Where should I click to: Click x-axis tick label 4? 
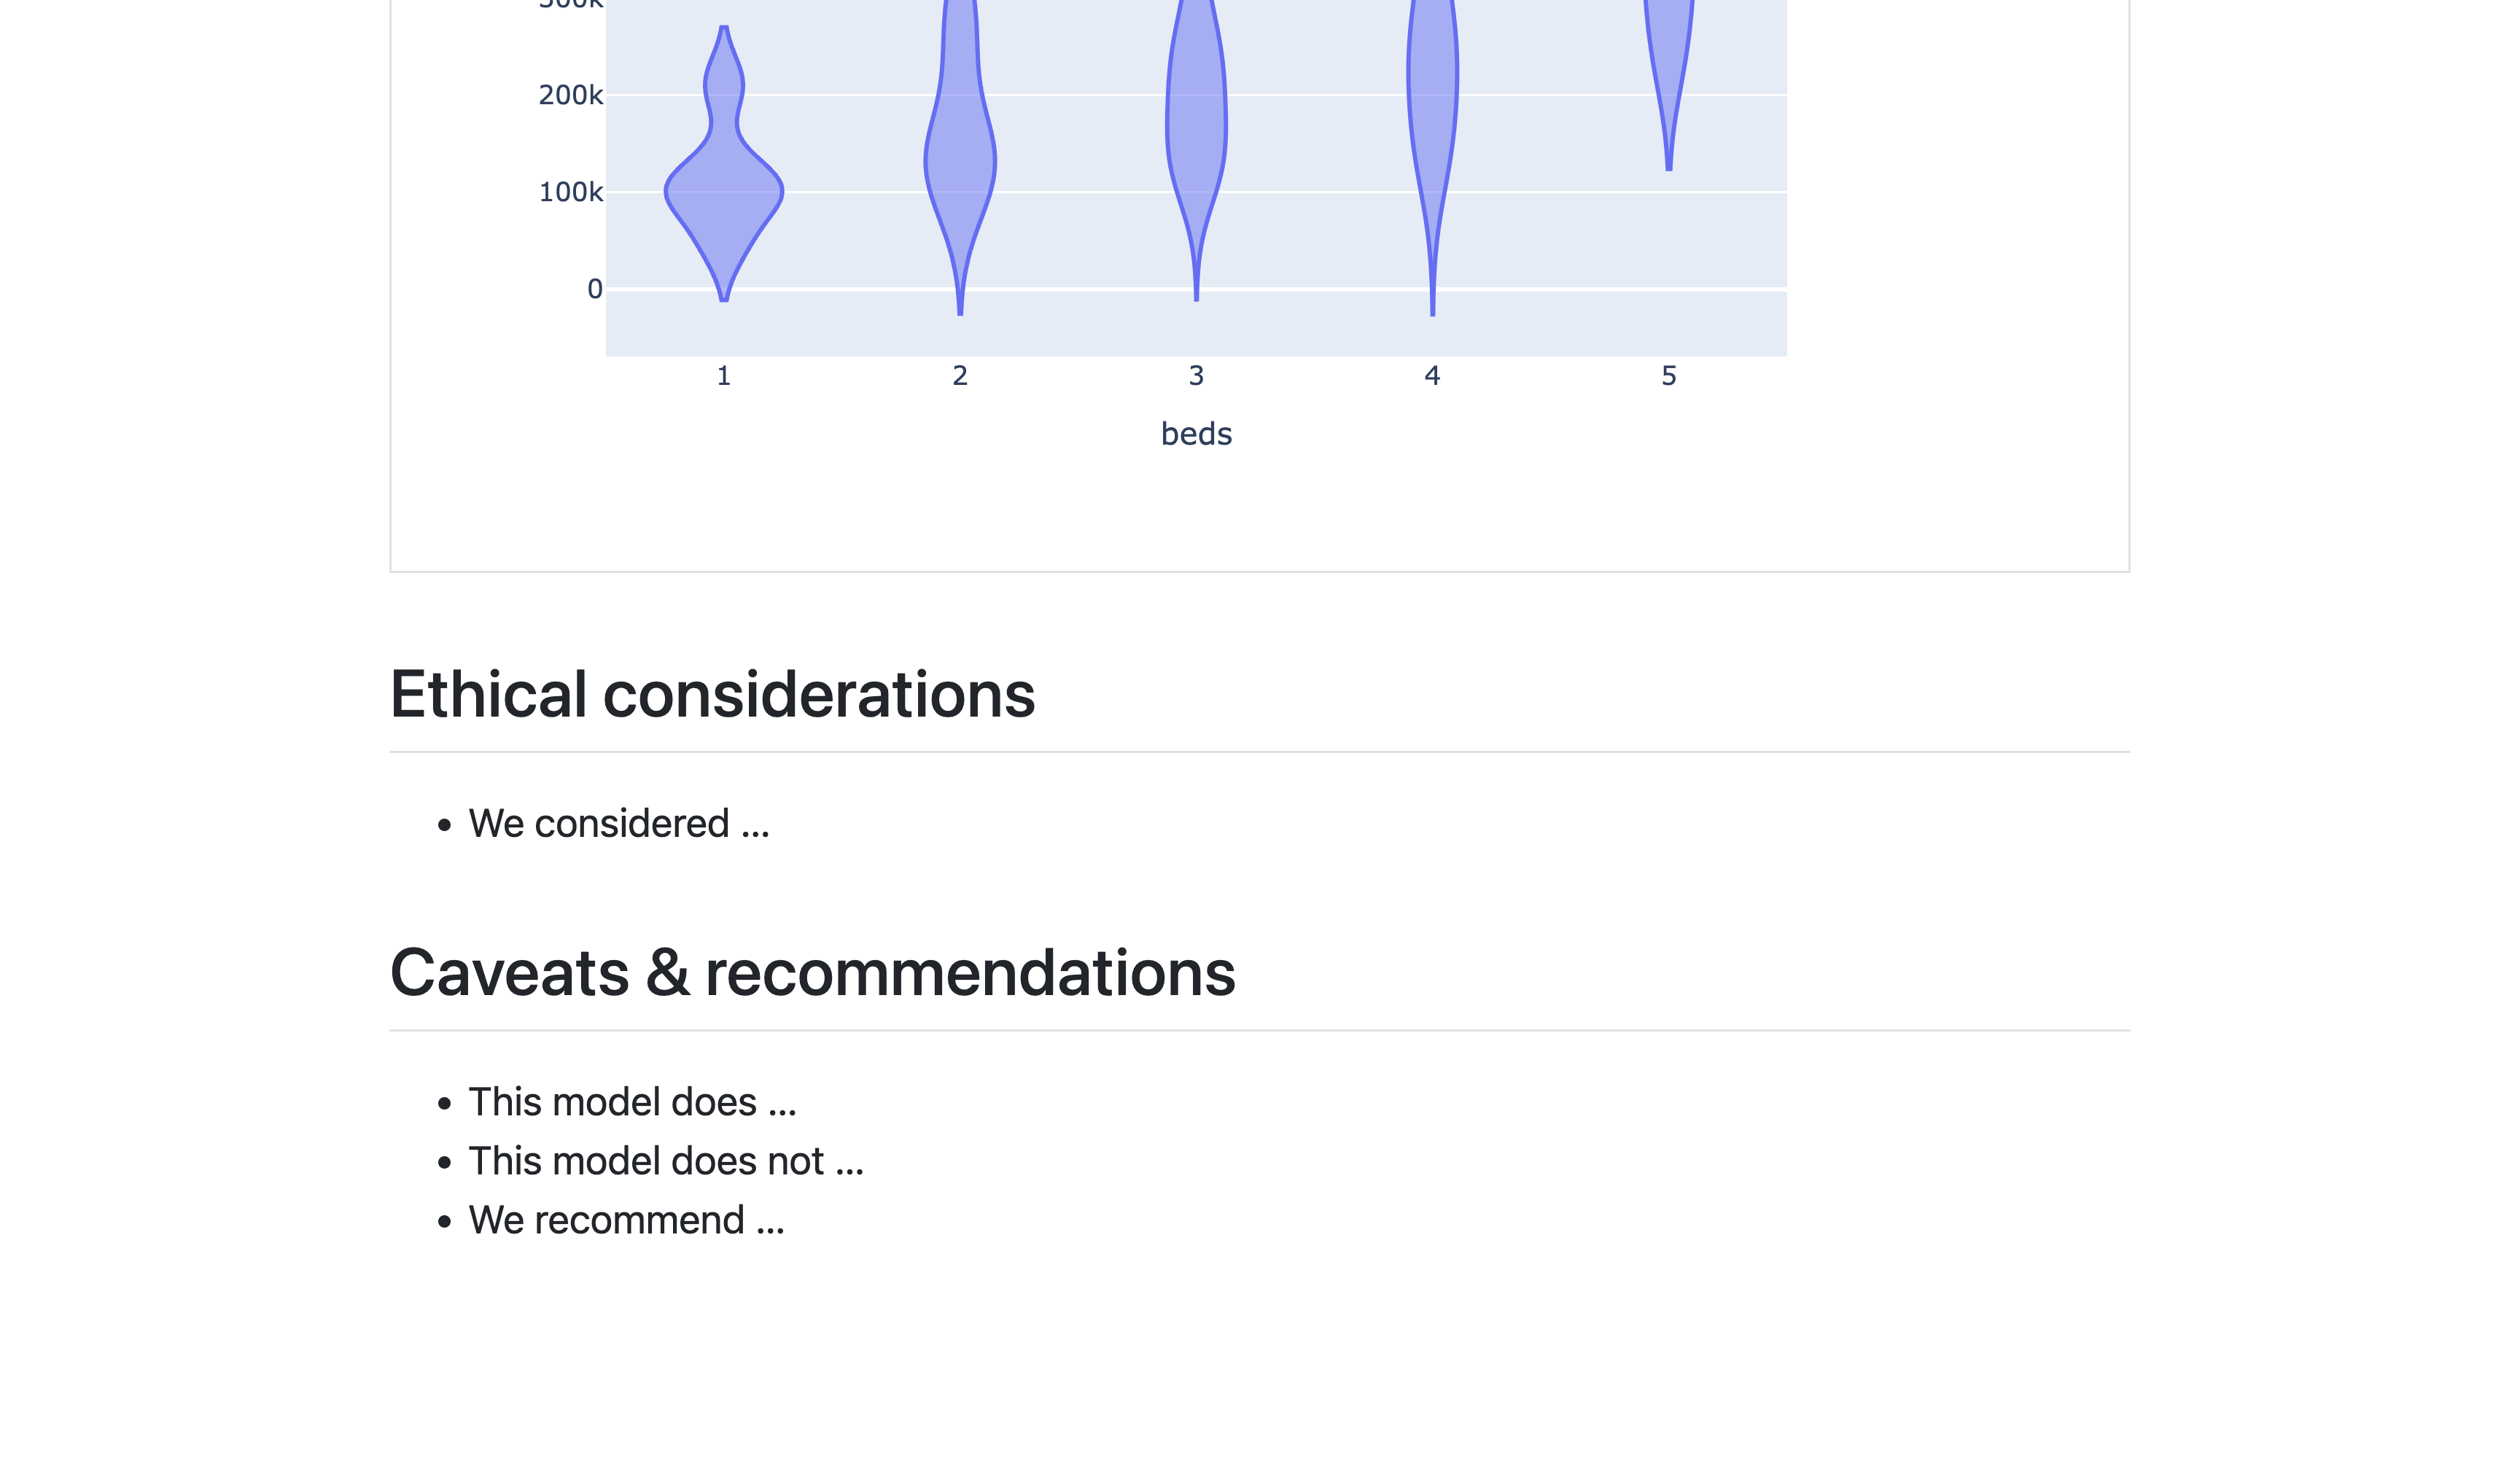1432,376
